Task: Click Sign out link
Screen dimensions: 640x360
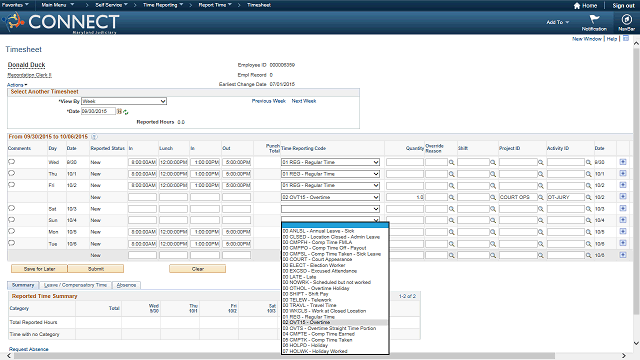Action: coord(623,6)
